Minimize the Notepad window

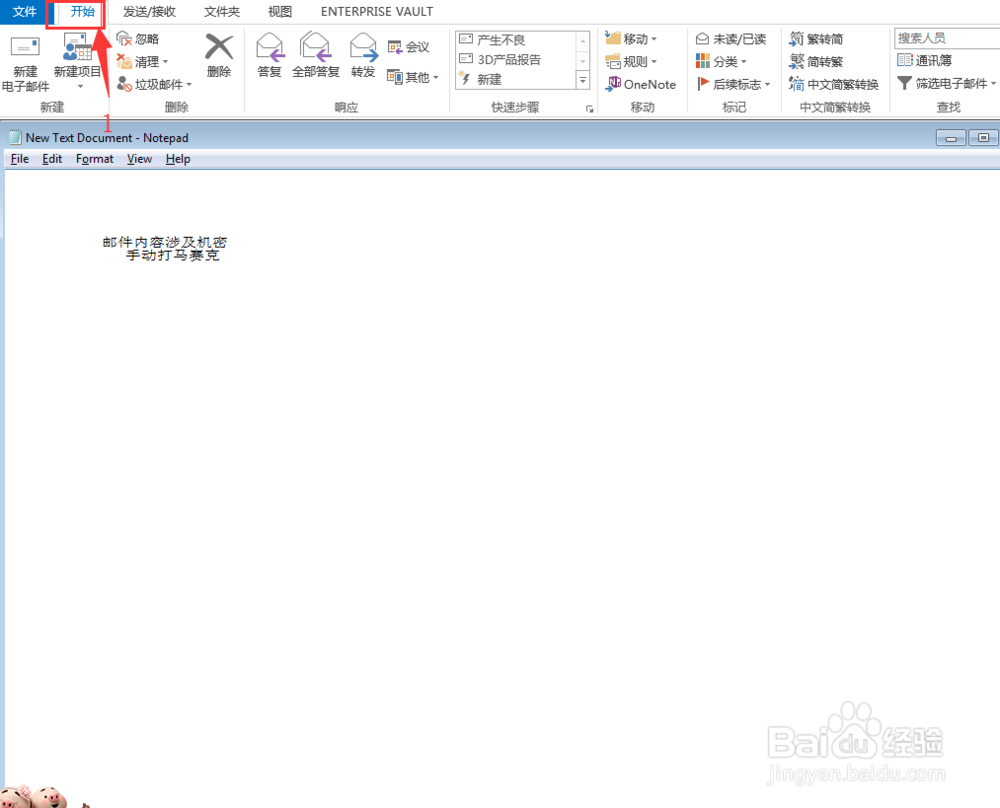click(x=950, y=138)
